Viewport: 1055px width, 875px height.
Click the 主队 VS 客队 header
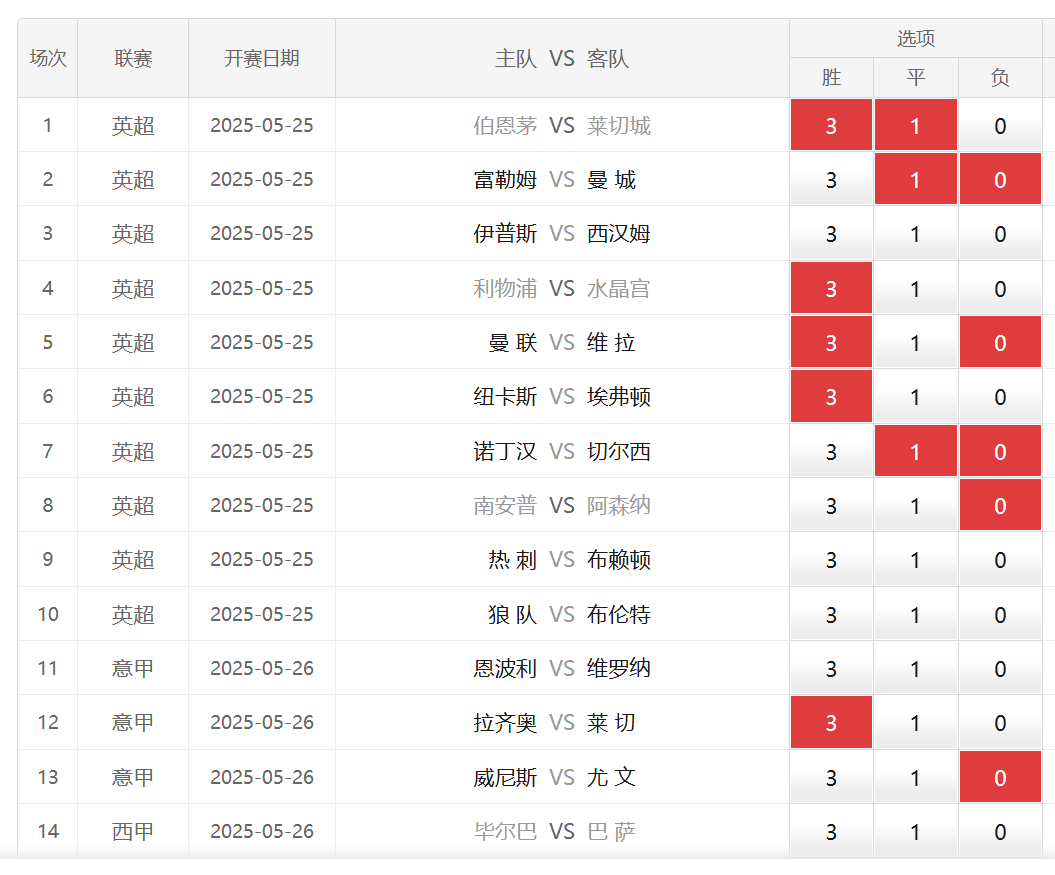(562, 59)
